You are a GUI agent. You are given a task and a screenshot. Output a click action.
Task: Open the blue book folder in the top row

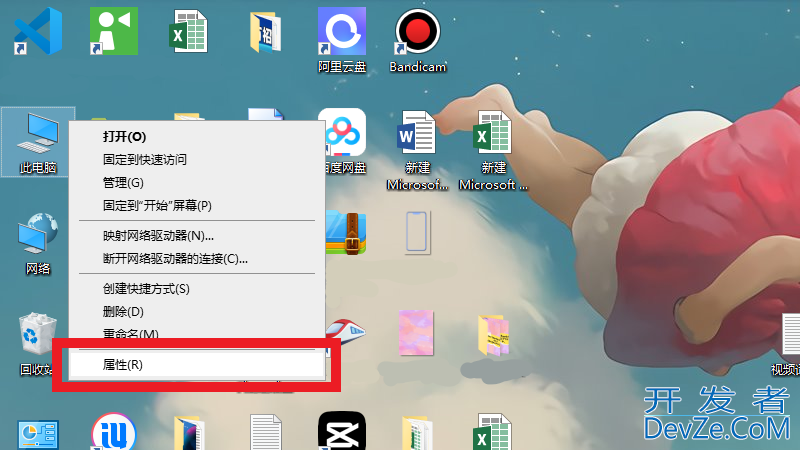265,33
